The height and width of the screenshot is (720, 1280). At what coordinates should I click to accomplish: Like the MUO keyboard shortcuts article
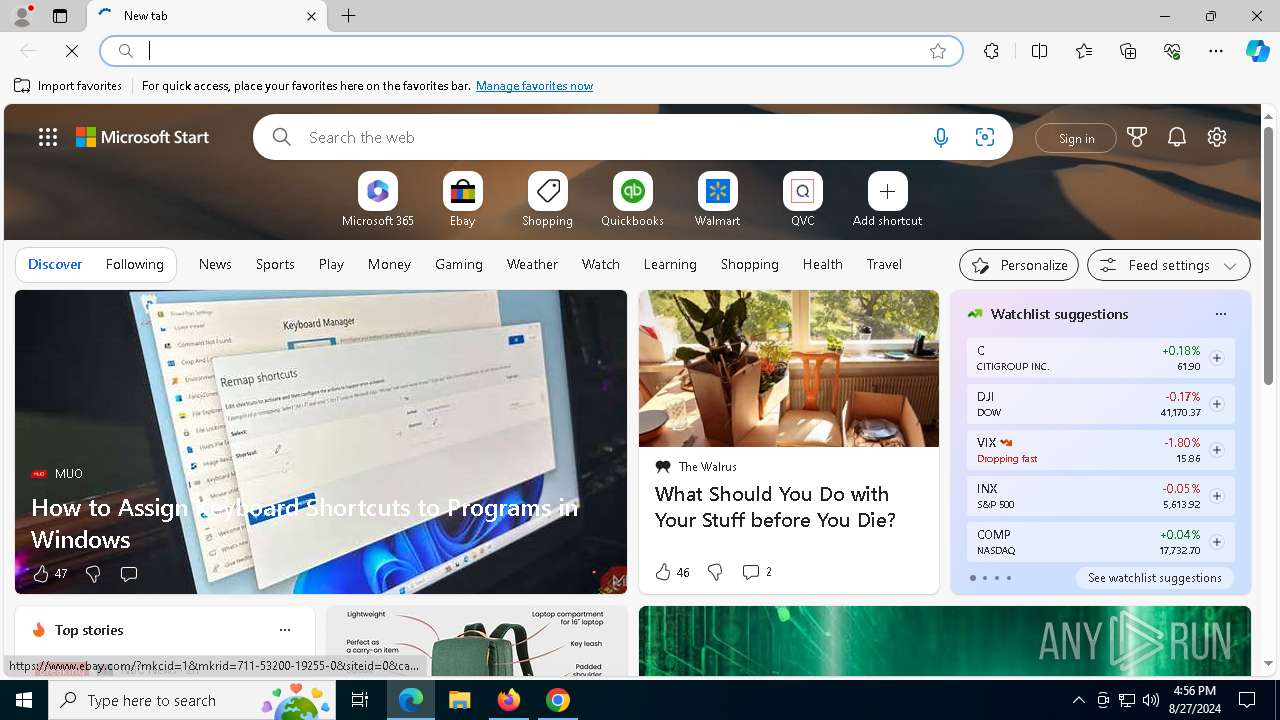click(x=50, y=574)
